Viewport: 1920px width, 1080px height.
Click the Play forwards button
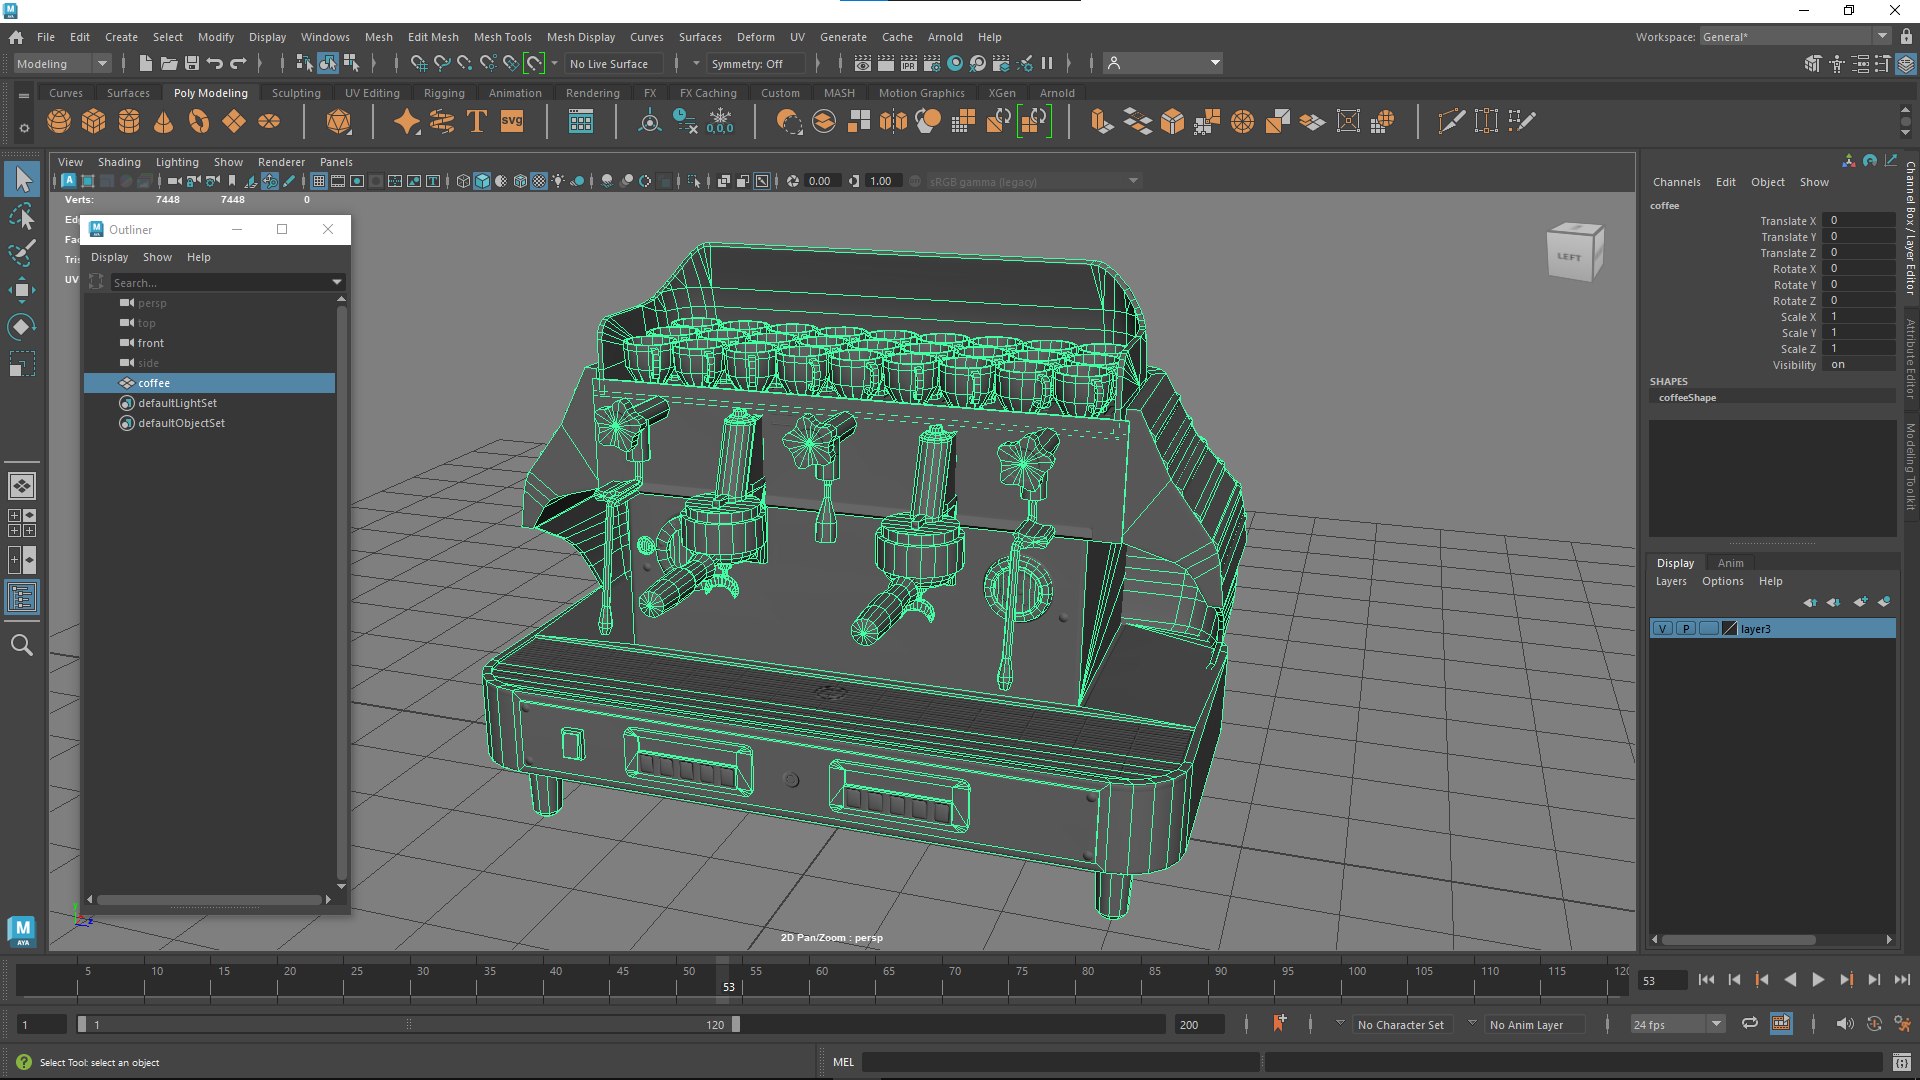tap(1818, 980)
